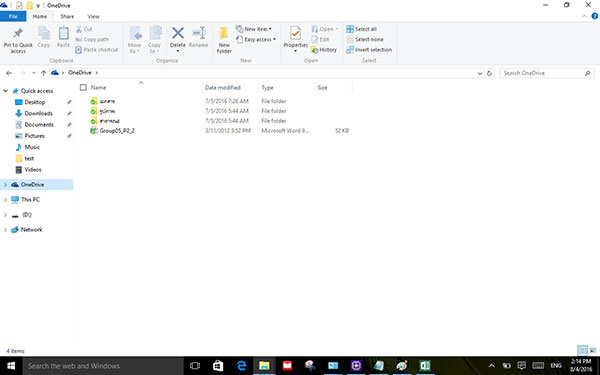This screenshot has height=375, width=600.
Task: Open Desktop in Quick access
Action: click(x=34, y=102)
